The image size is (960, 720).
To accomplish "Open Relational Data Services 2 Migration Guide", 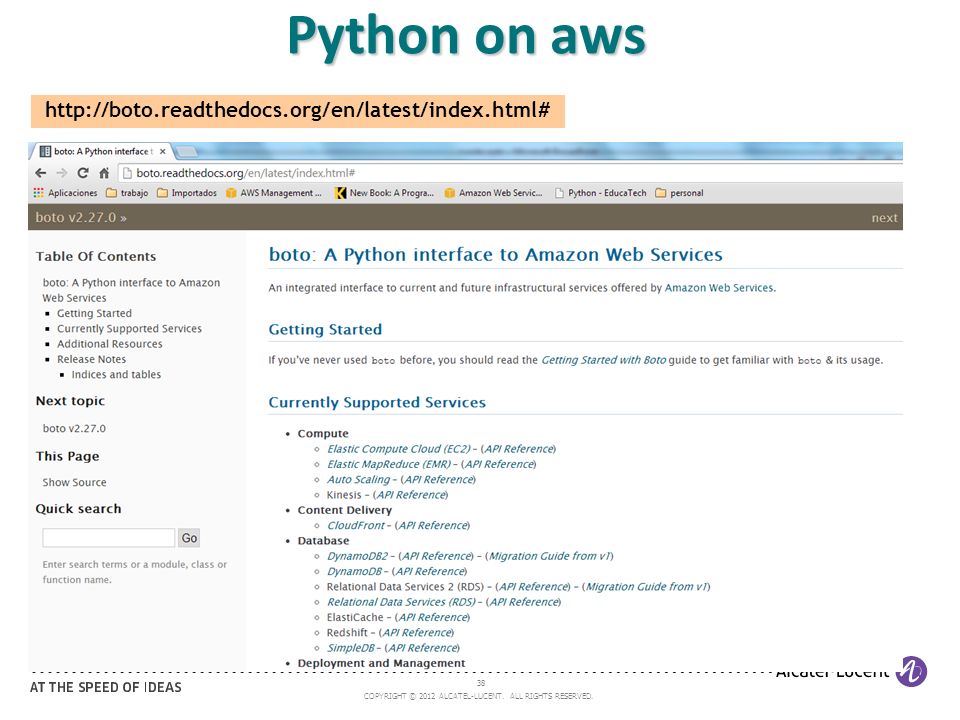I will [x=647, y=587].
